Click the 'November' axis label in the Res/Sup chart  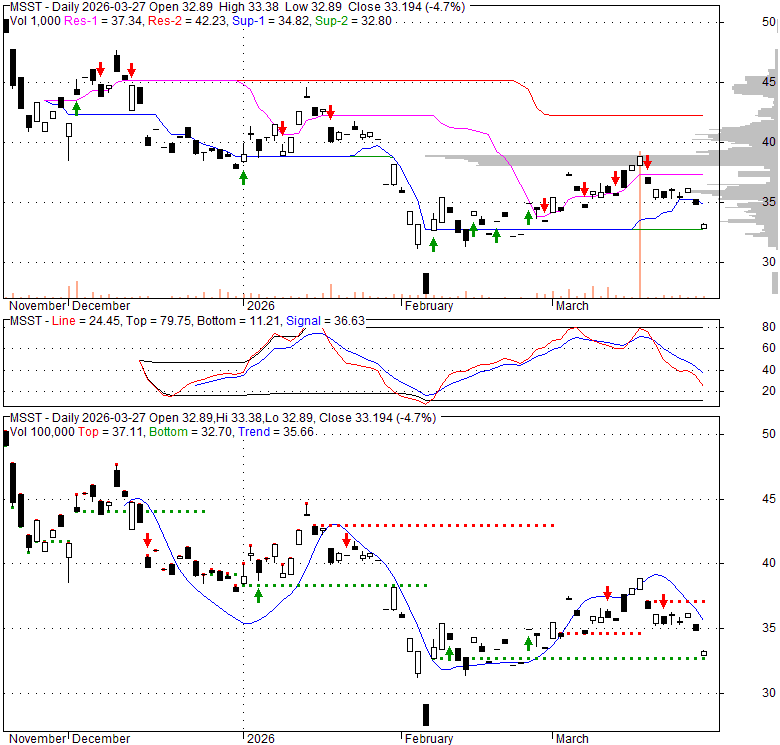click(38, 305)
